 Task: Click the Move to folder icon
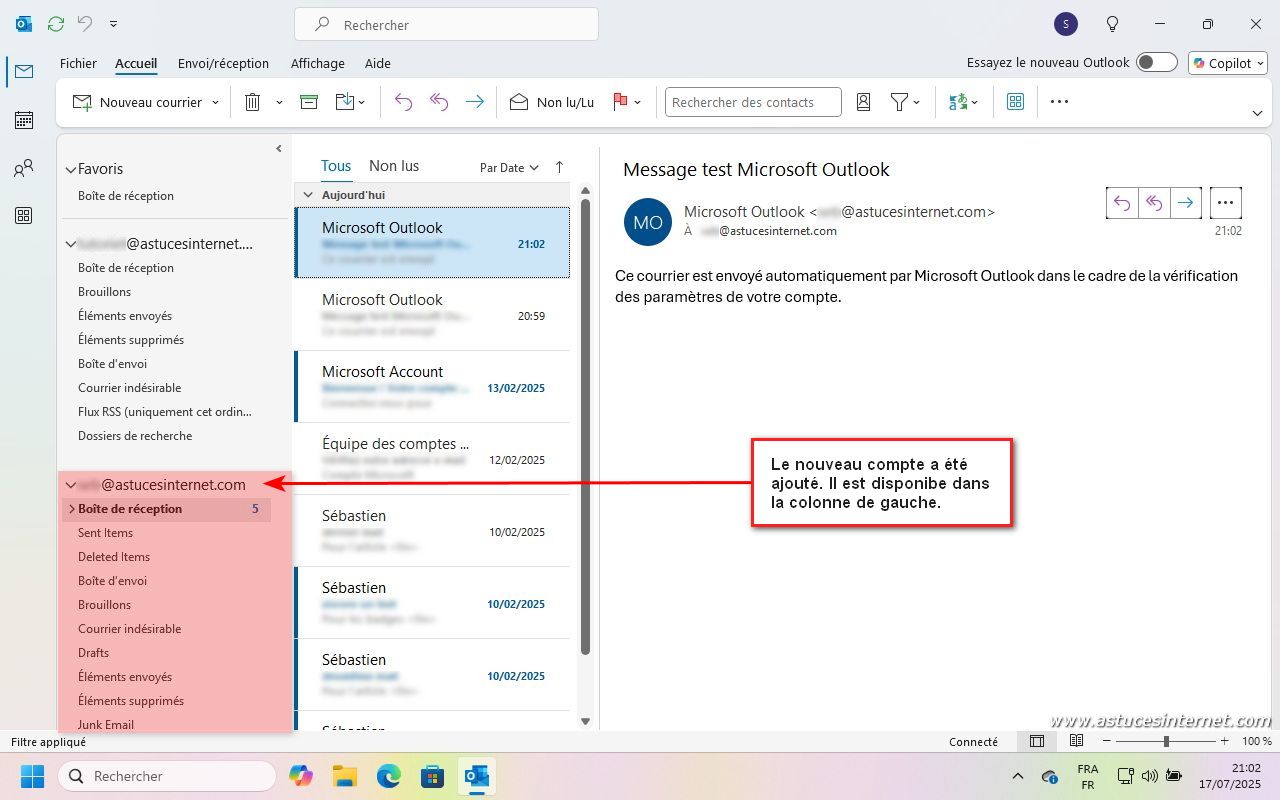pyautogui.click(x=345, y=102)
